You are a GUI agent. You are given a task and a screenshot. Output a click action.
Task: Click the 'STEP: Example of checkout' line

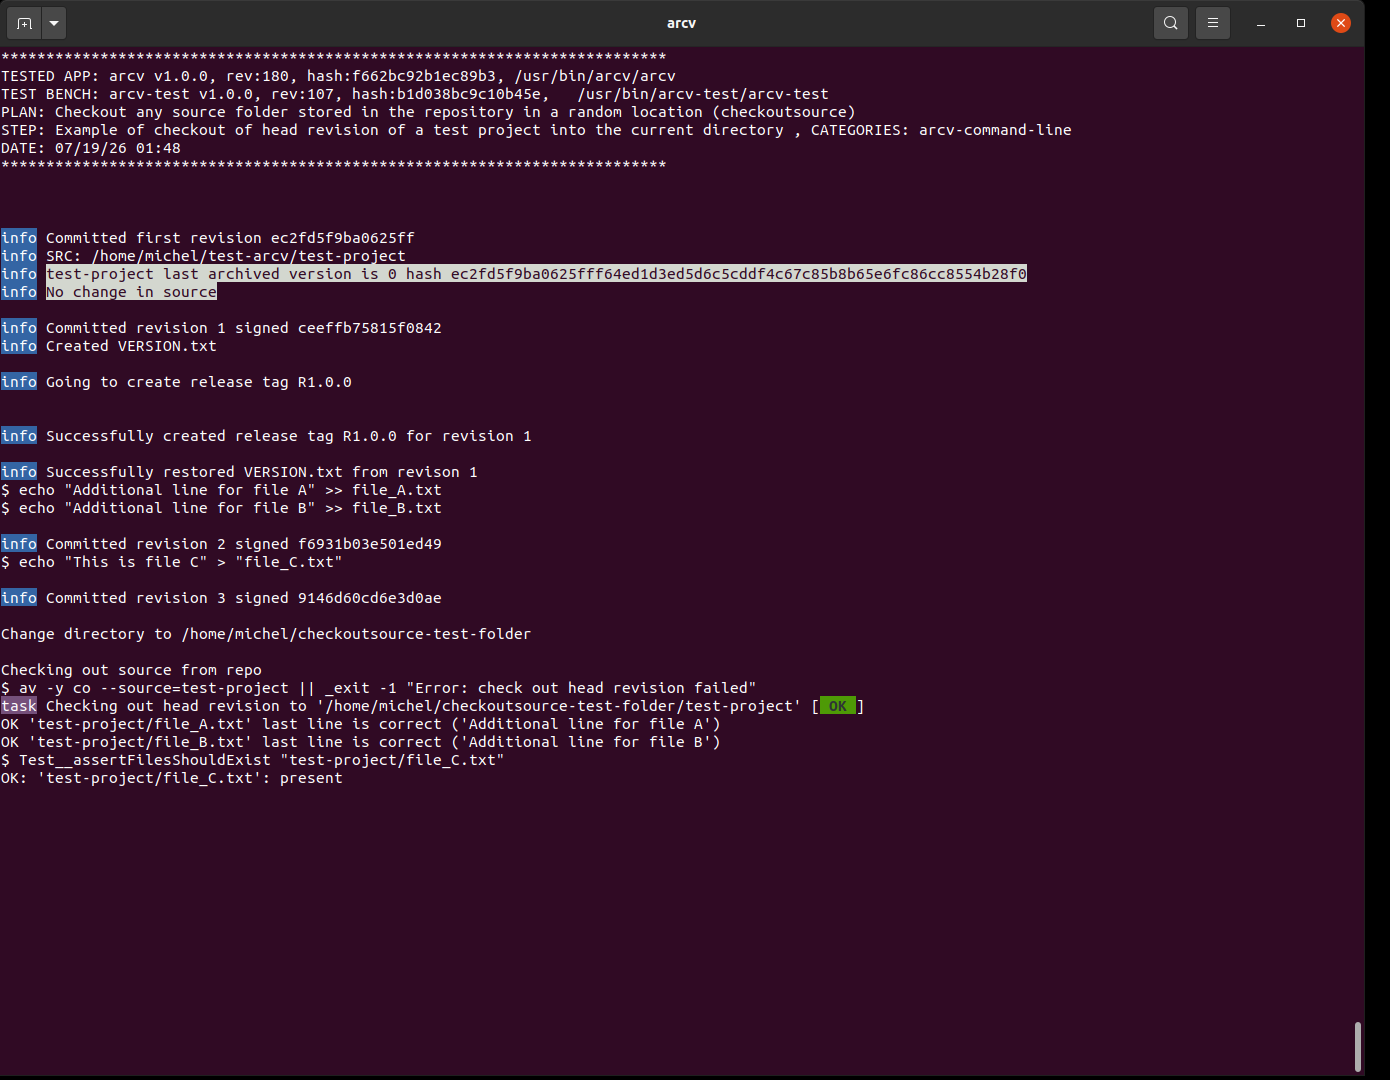(536, 130)
